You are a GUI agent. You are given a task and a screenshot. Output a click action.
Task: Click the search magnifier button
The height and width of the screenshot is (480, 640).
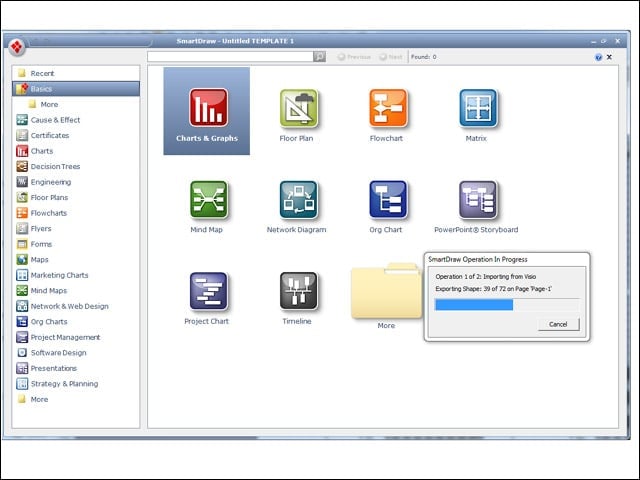pyautogui.click(x=319, y=56)
